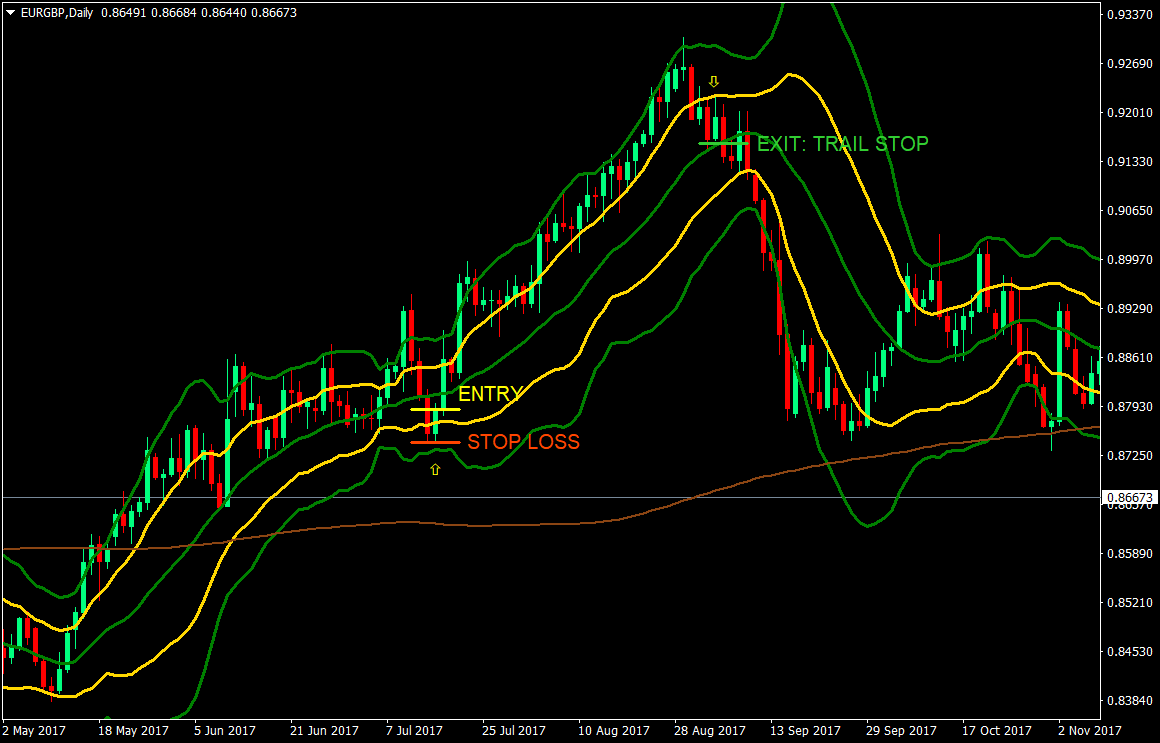Click the 28 Aug 2017 date label

pos(709,731)
